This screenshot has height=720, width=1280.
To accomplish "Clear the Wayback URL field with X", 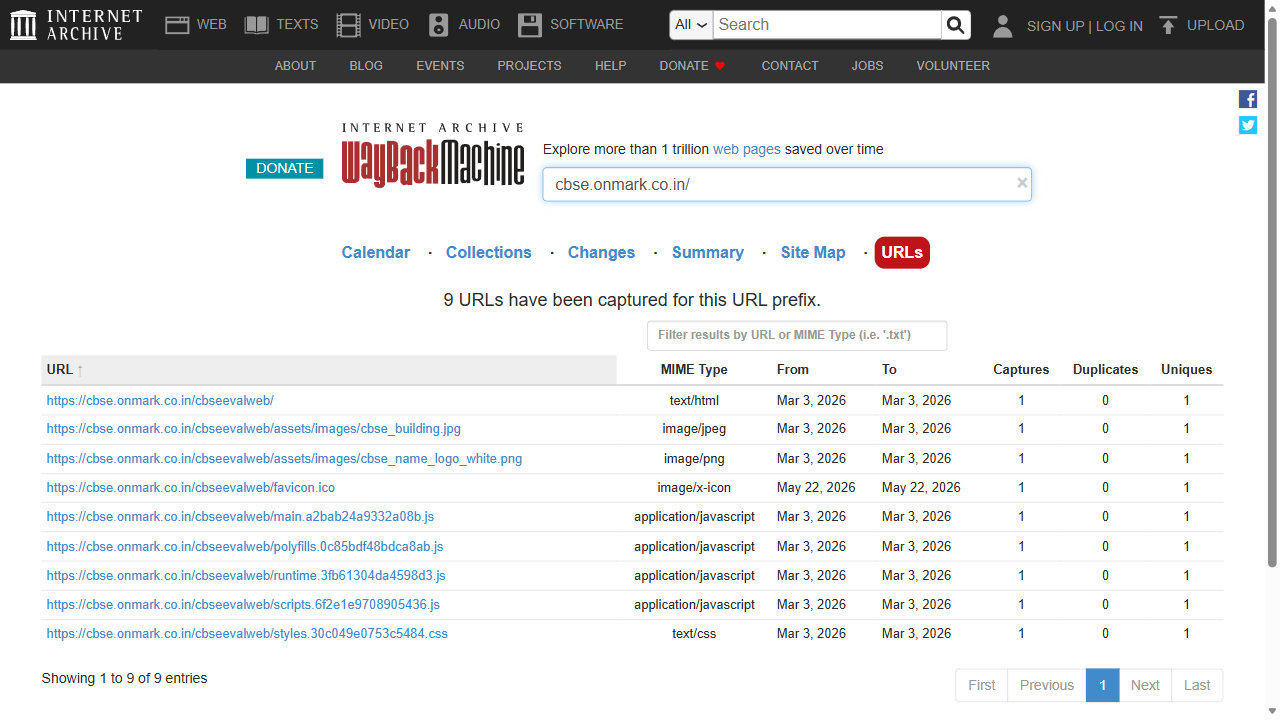I will point(1022,183).
